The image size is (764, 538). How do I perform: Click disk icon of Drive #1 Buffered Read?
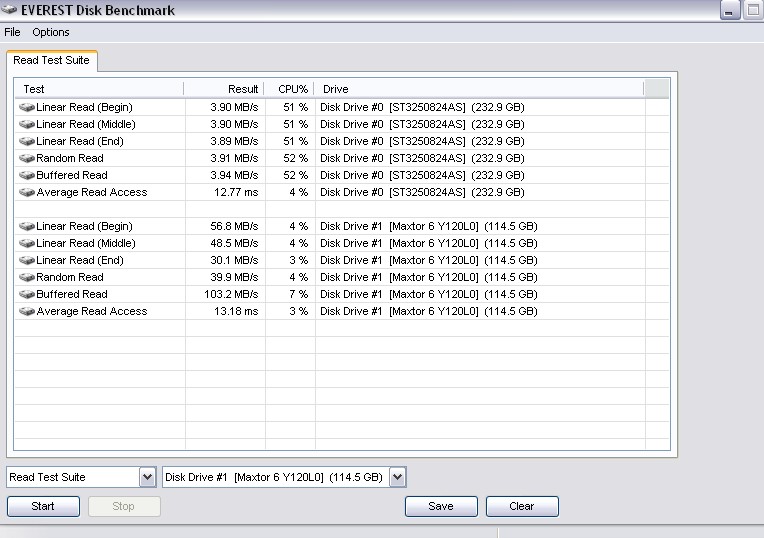(27, 295)
